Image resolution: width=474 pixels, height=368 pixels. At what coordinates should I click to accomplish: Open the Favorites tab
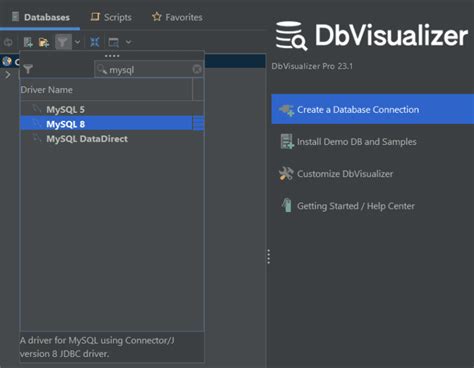click(177, 17)
